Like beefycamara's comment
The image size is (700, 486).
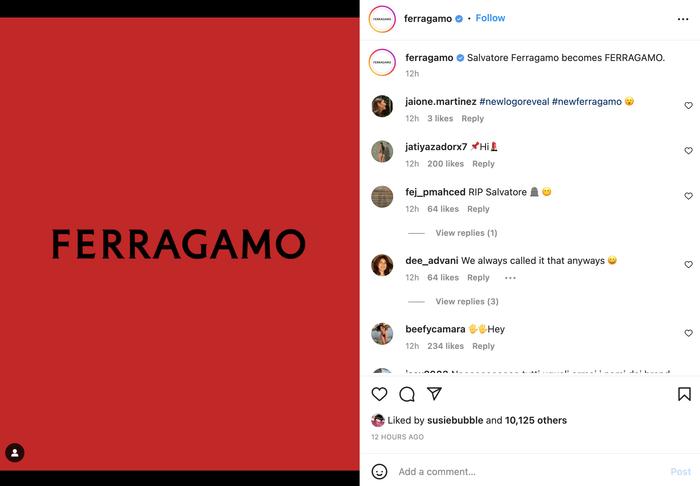(x=688, y=333)
